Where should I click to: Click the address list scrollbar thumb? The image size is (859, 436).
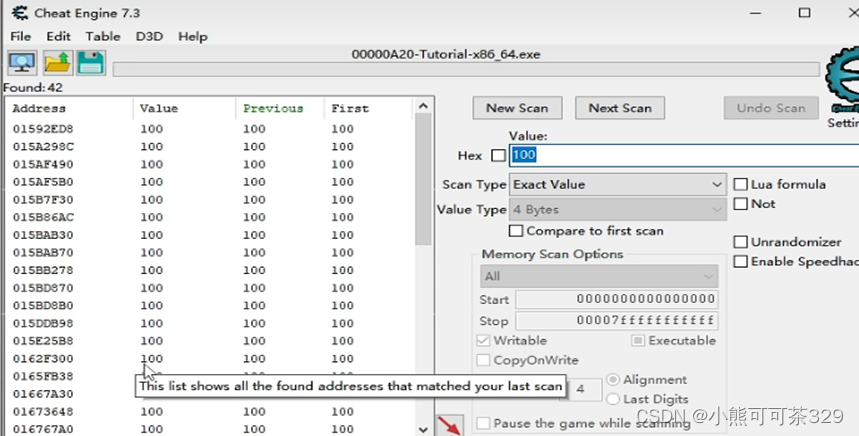[423, 180]
